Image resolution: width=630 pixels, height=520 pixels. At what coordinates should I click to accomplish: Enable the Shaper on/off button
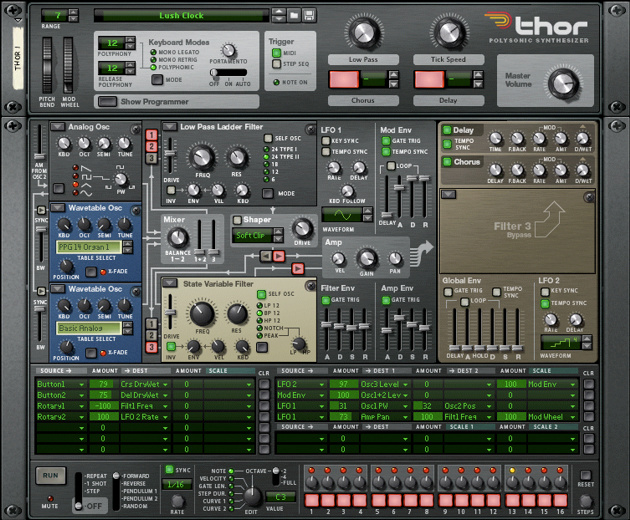(237, 220)
